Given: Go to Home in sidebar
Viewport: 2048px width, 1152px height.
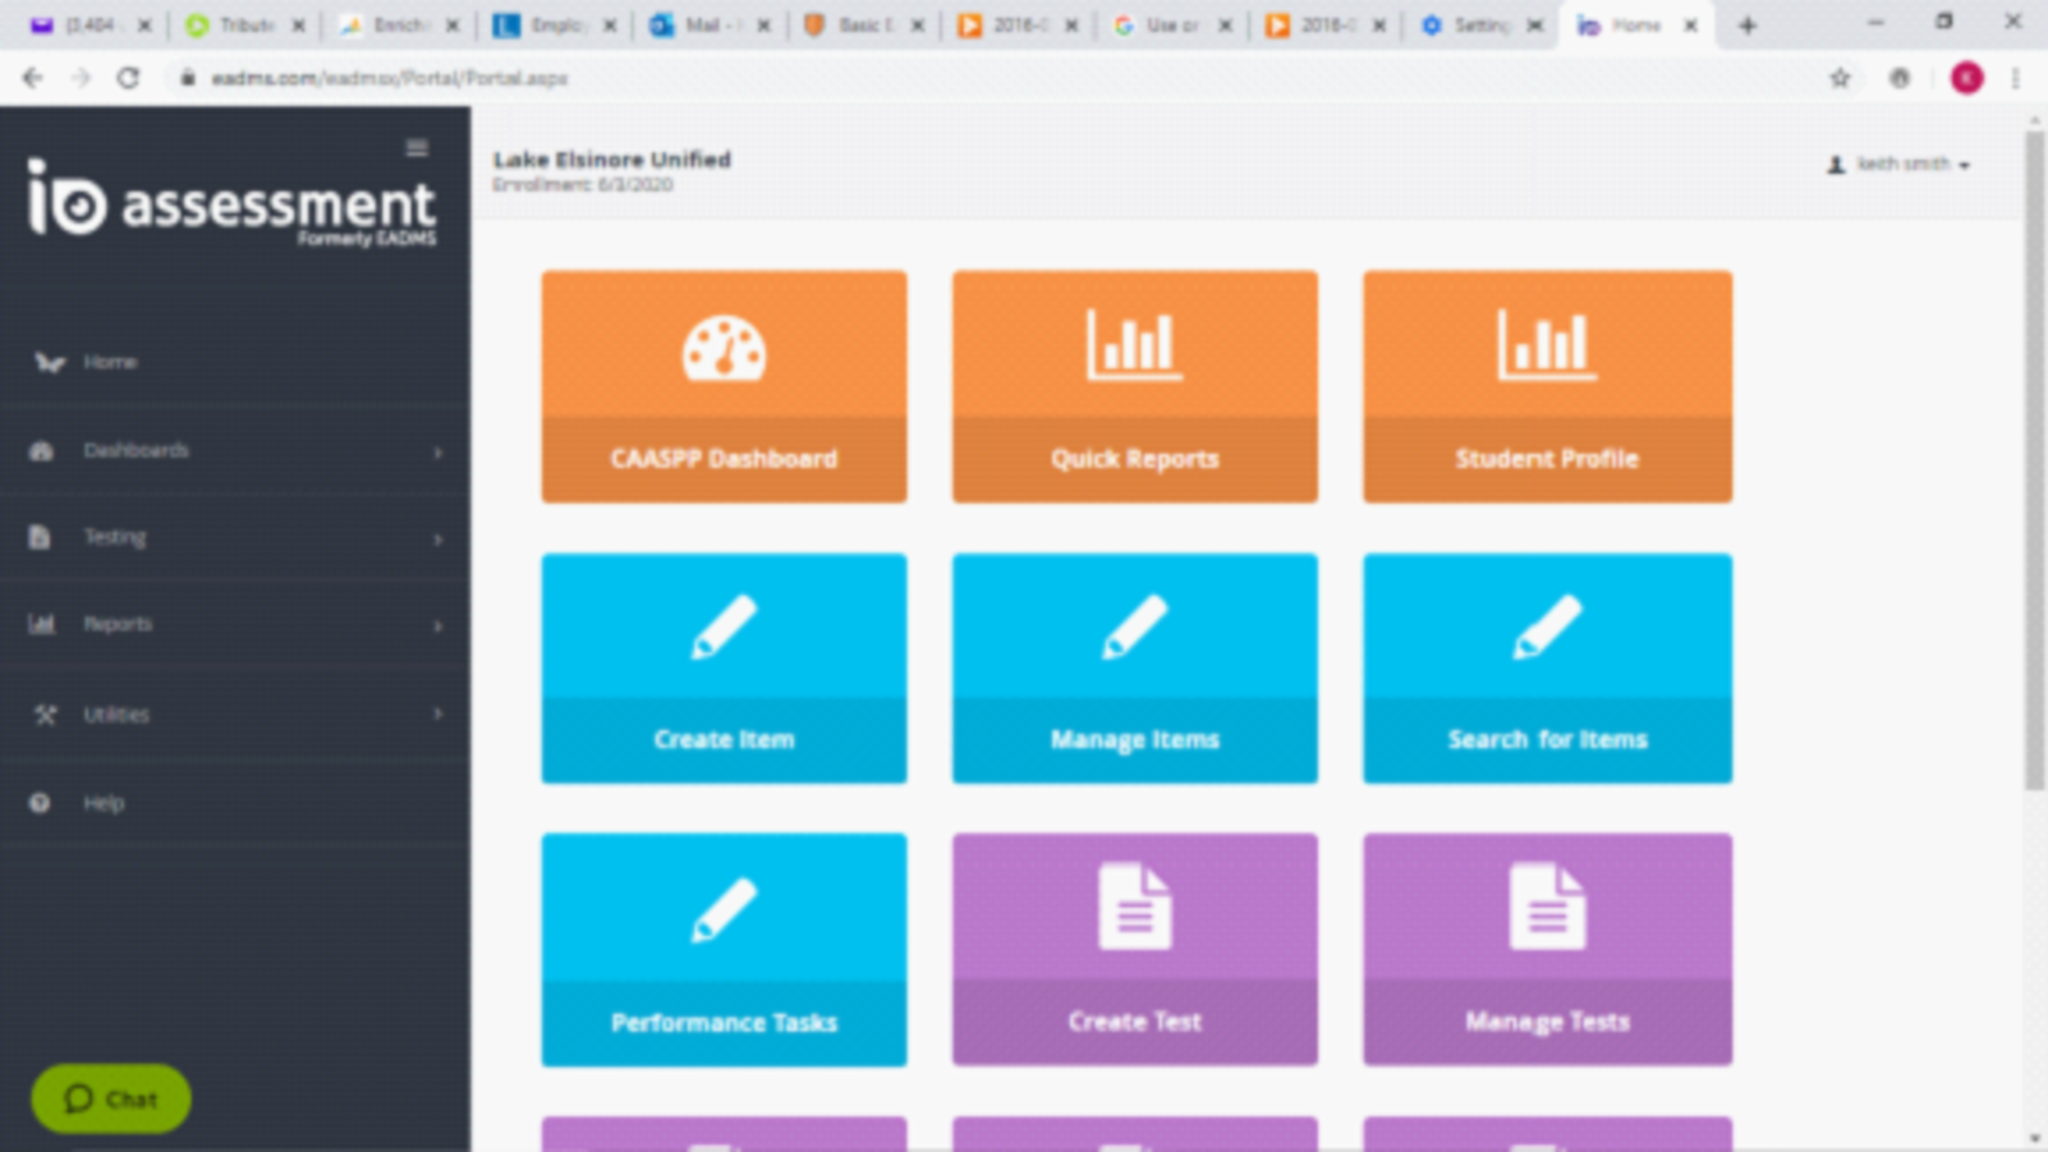Looking at the screenshot, I should point(109,362).
